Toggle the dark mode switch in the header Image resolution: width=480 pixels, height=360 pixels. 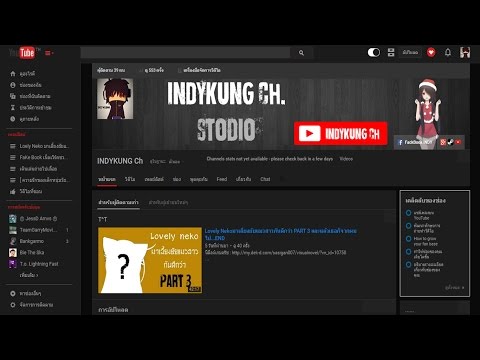tap(374, 52)
